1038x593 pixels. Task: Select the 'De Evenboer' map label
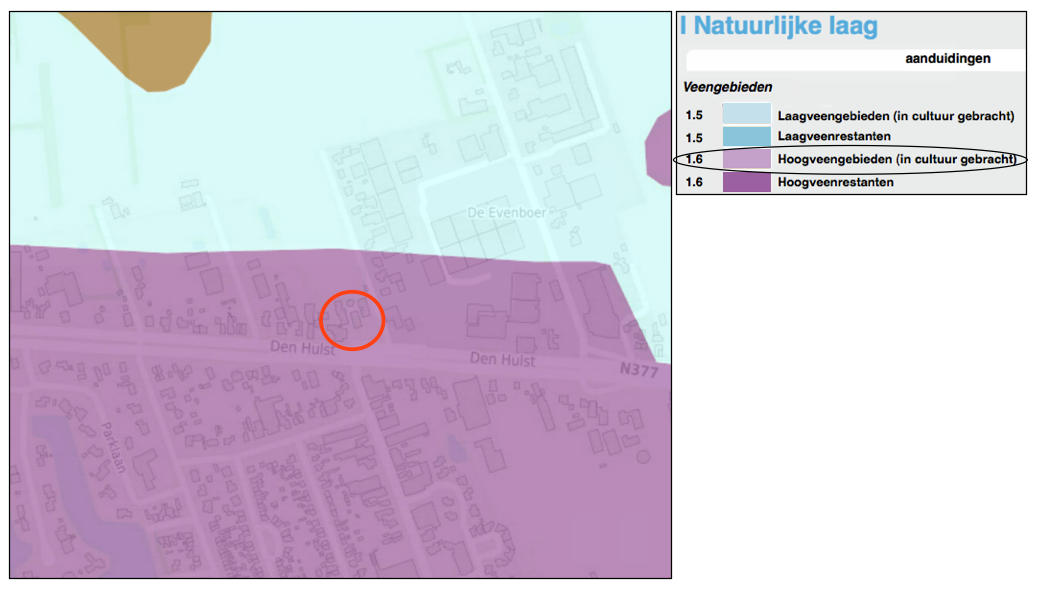pyautogui.click(x=496, y=213)
